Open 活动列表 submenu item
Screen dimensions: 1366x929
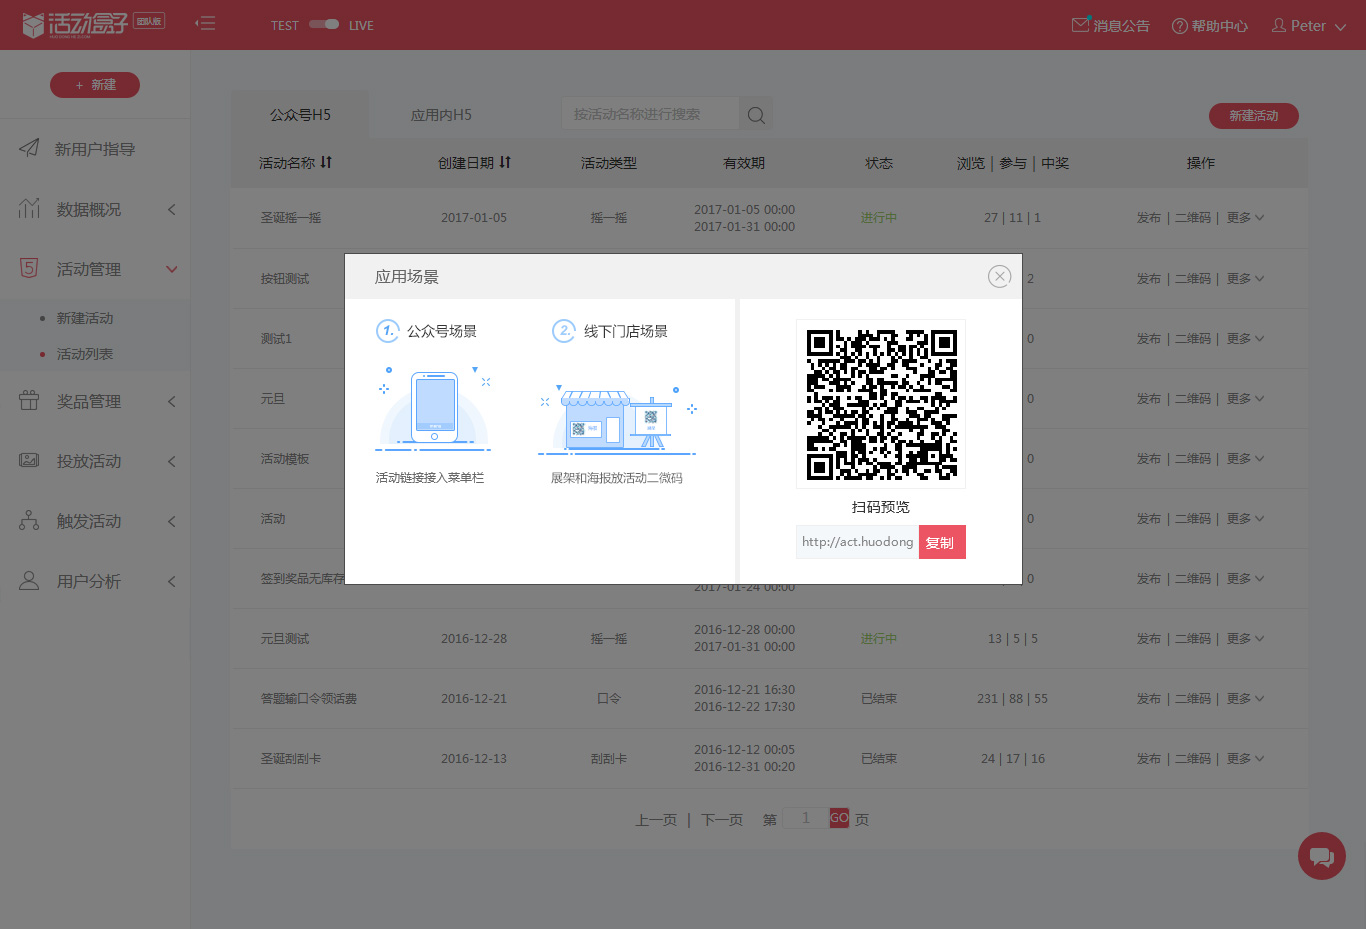click(x=85, y=354)
